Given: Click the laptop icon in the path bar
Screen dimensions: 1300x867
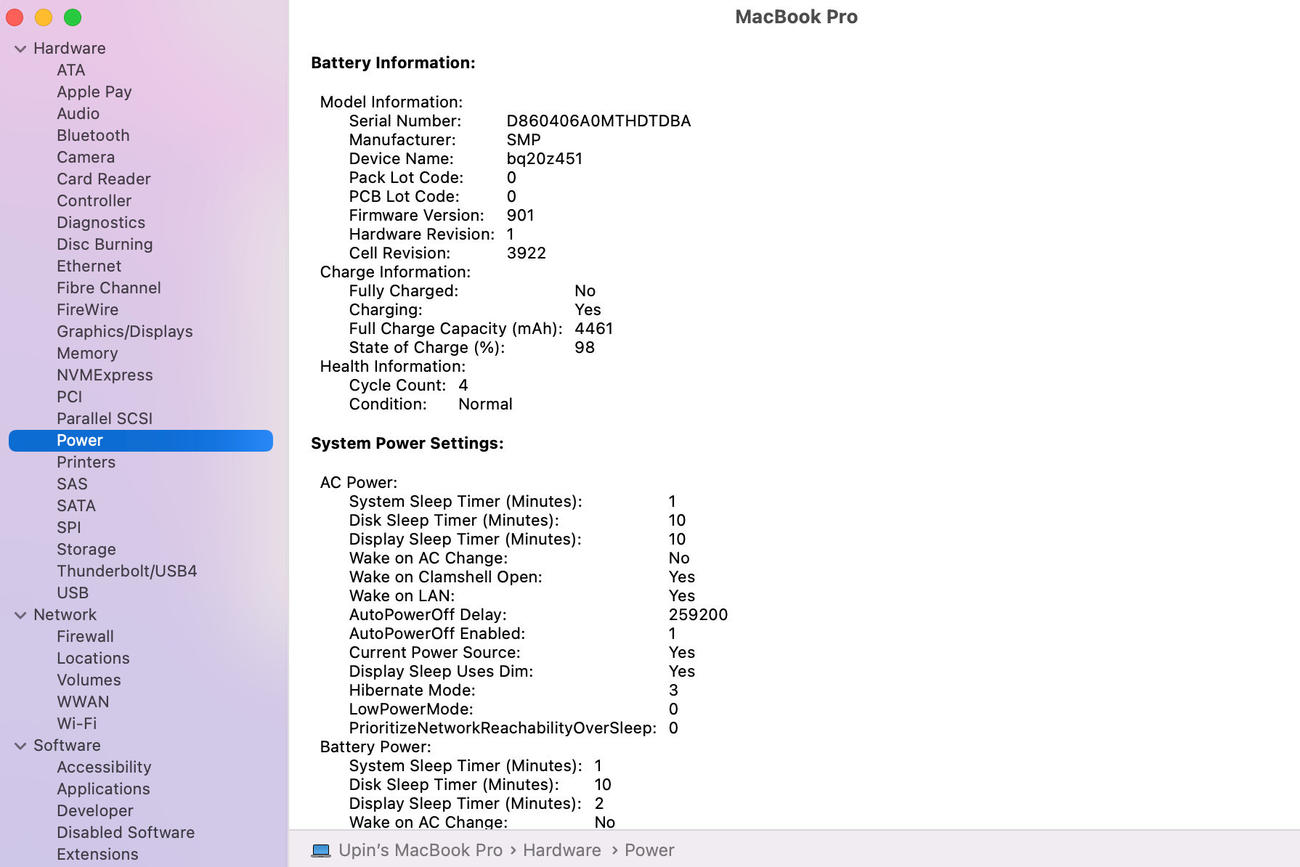Looking at the screenshot, I should pos(321,850).
